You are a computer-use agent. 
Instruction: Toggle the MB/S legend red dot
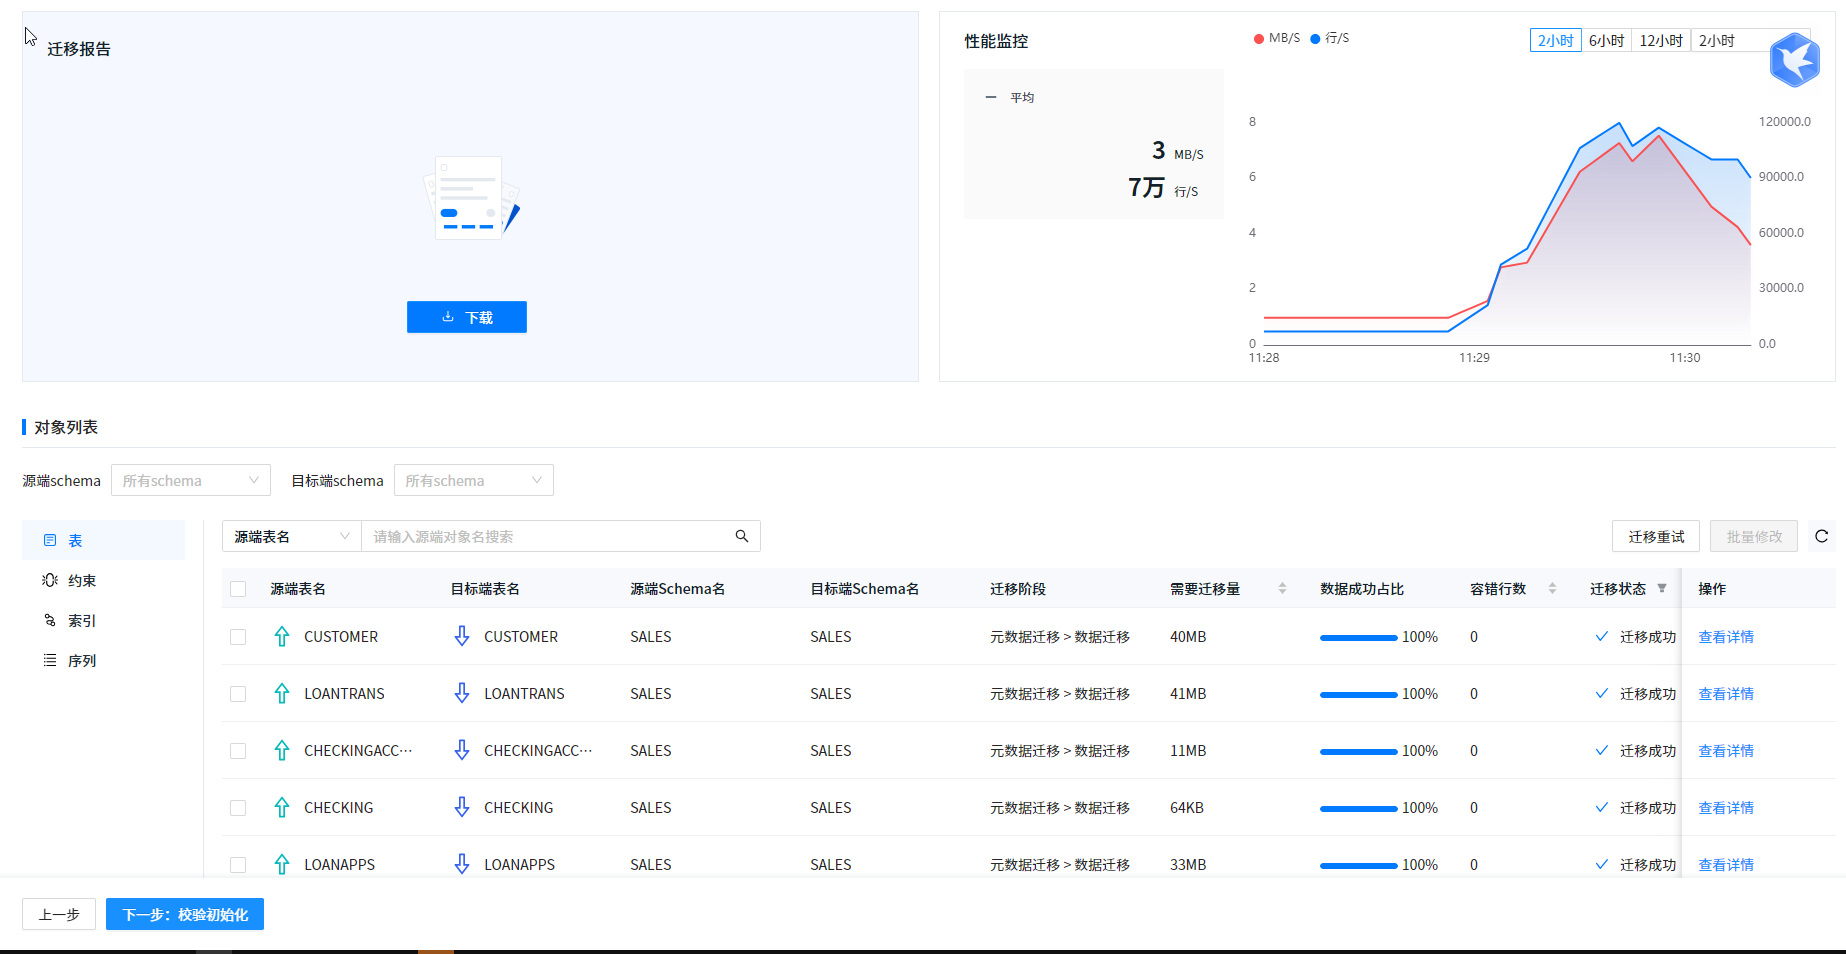(1258, 38)
